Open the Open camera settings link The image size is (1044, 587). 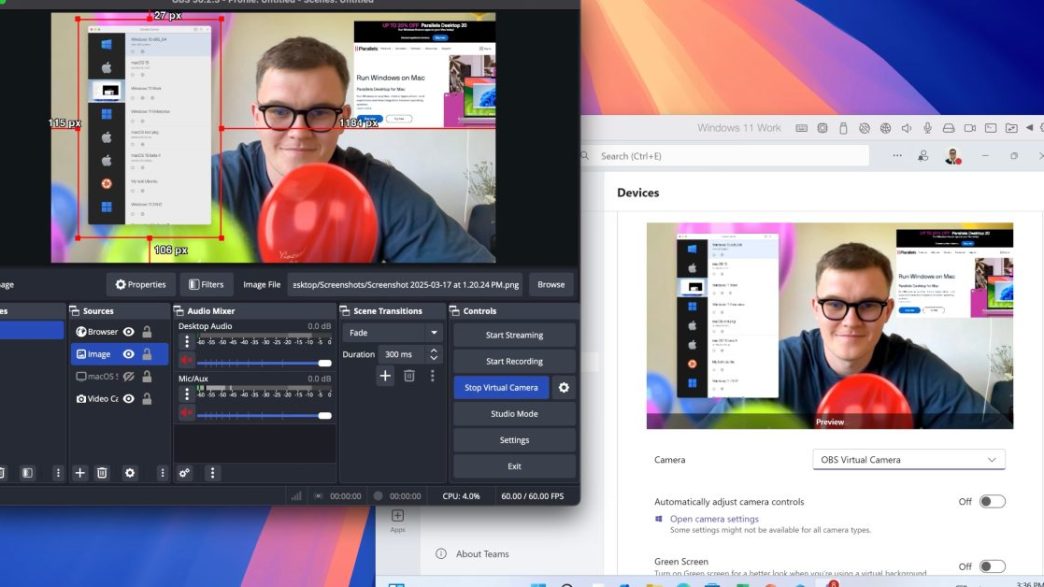[x=714, y=519]
